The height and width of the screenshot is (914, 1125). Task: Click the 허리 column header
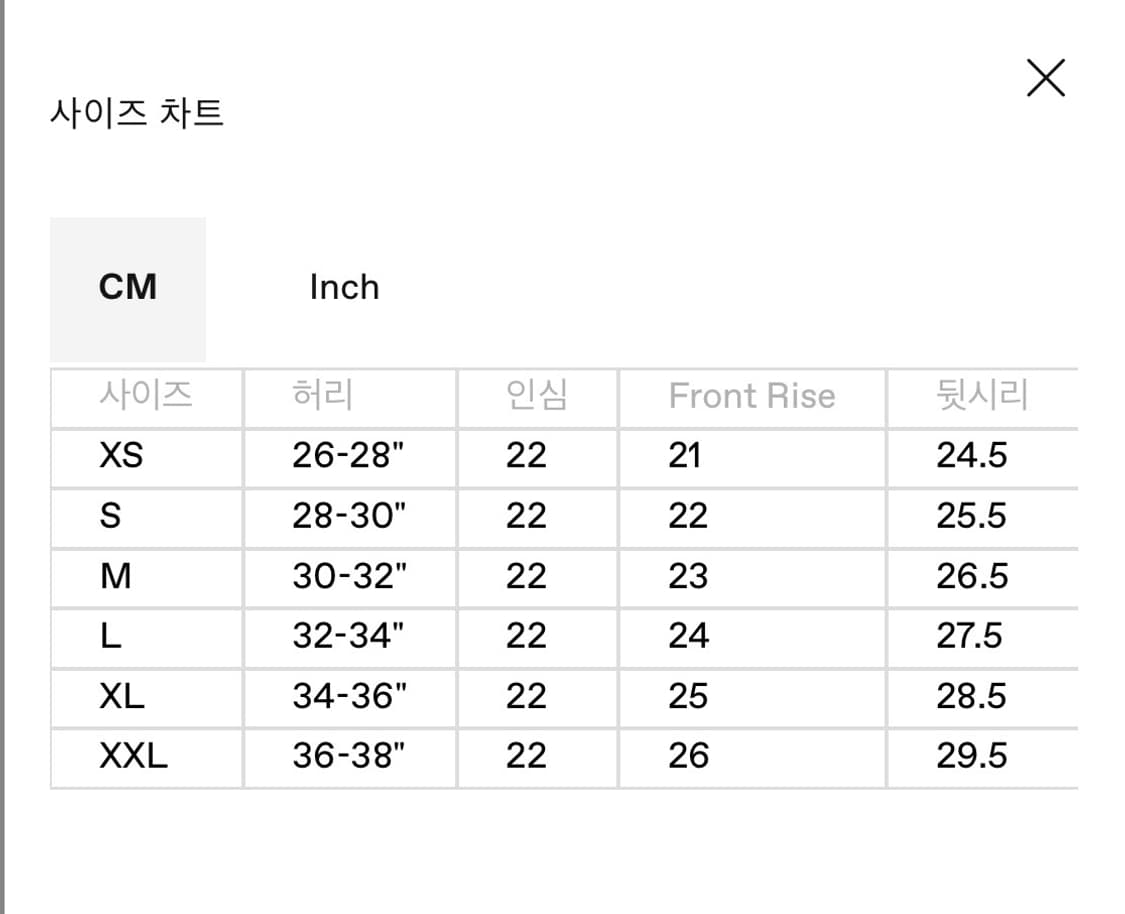322,396
